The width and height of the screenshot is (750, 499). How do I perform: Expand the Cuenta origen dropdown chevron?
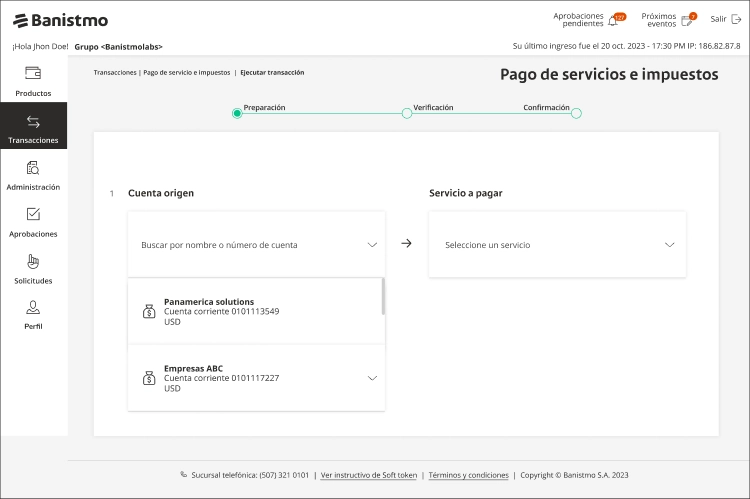point(372,245)
